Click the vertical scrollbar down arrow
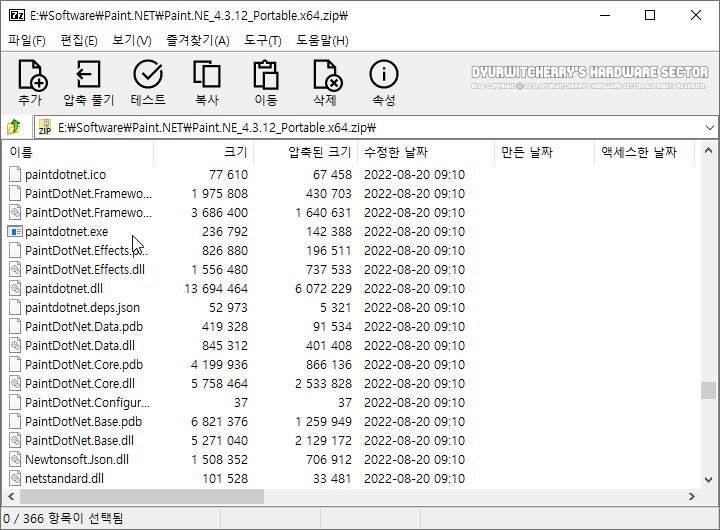The width and height of the screenshot is (720, 530). click(709, 480)
